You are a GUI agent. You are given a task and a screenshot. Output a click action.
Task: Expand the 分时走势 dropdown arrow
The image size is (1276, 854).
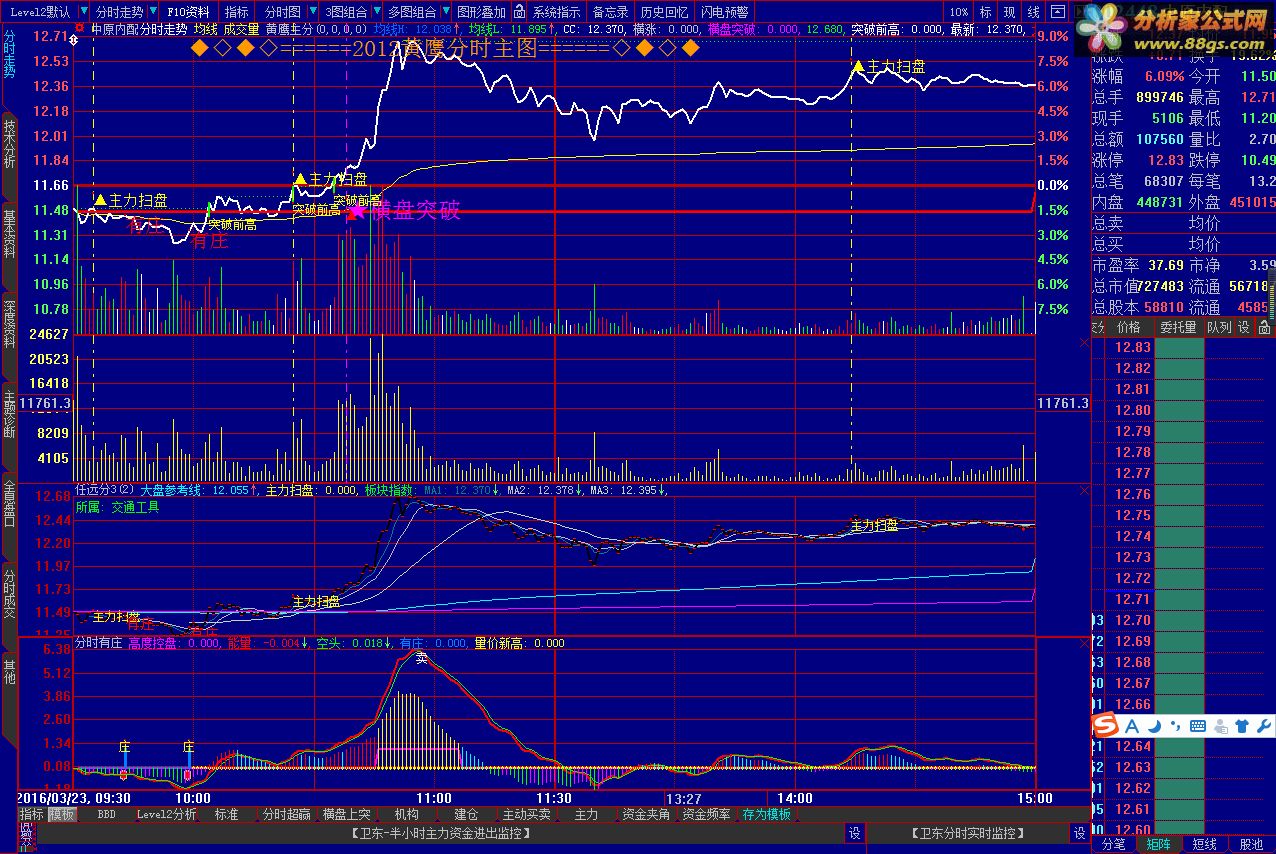(151, 12)
